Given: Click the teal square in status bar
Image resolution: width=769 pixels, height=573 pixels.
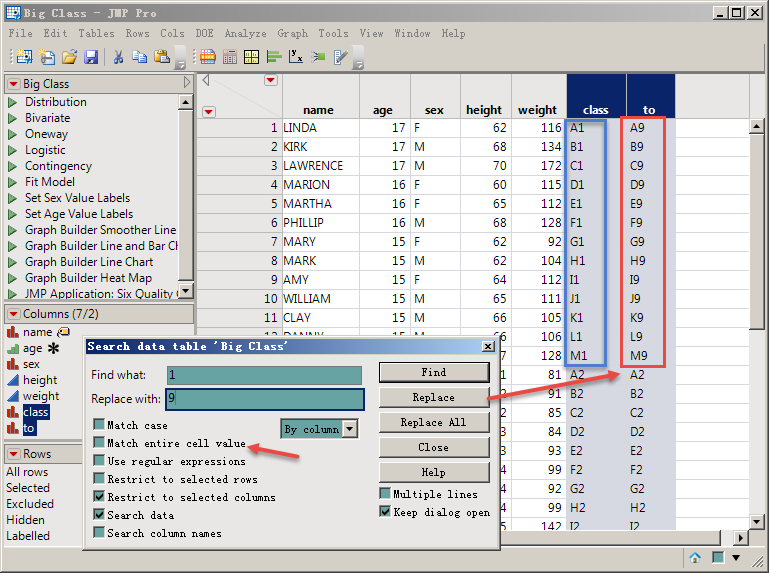Looking at the screenshot, I should click(717, 557).
